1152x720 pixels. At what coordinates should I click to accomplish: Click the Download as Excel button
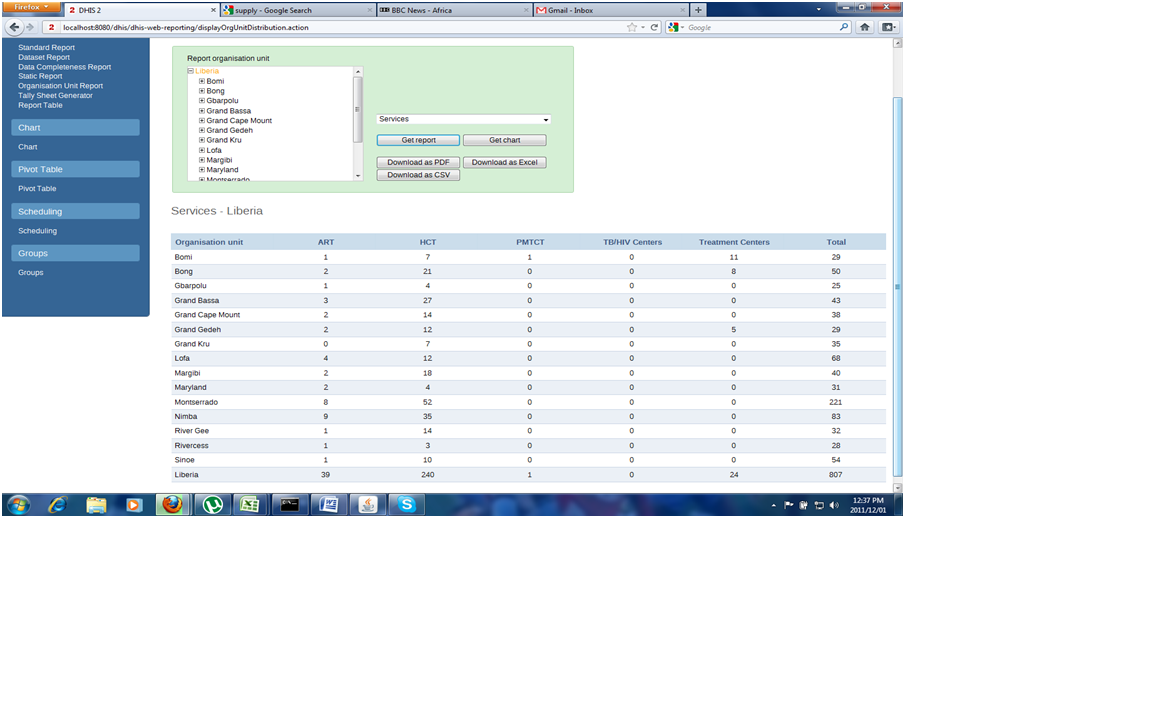504,162
